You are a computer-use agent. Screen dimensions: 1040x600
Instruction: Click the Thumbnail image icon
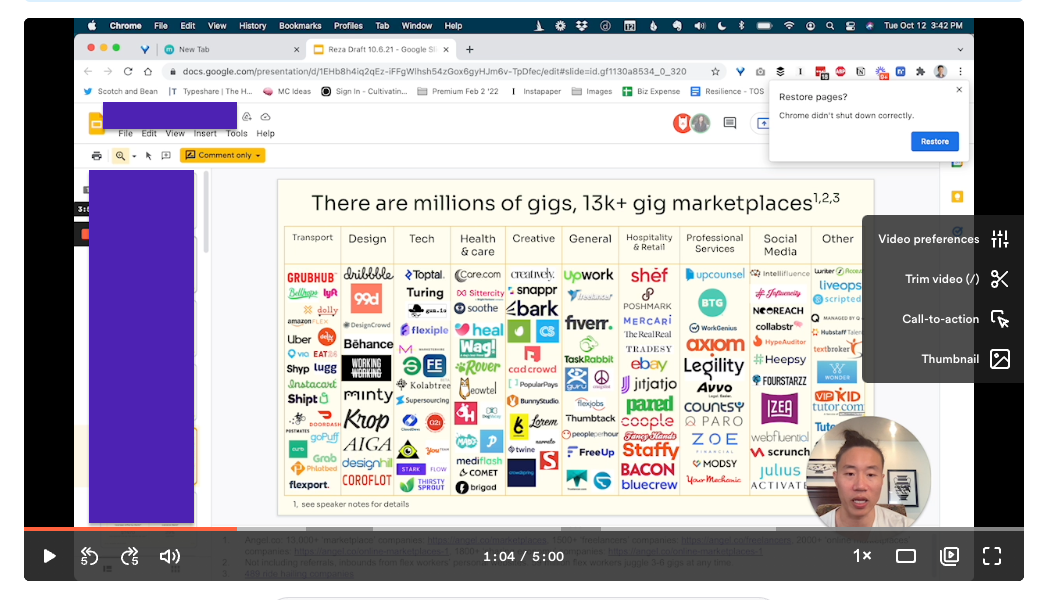point(1000,359)
